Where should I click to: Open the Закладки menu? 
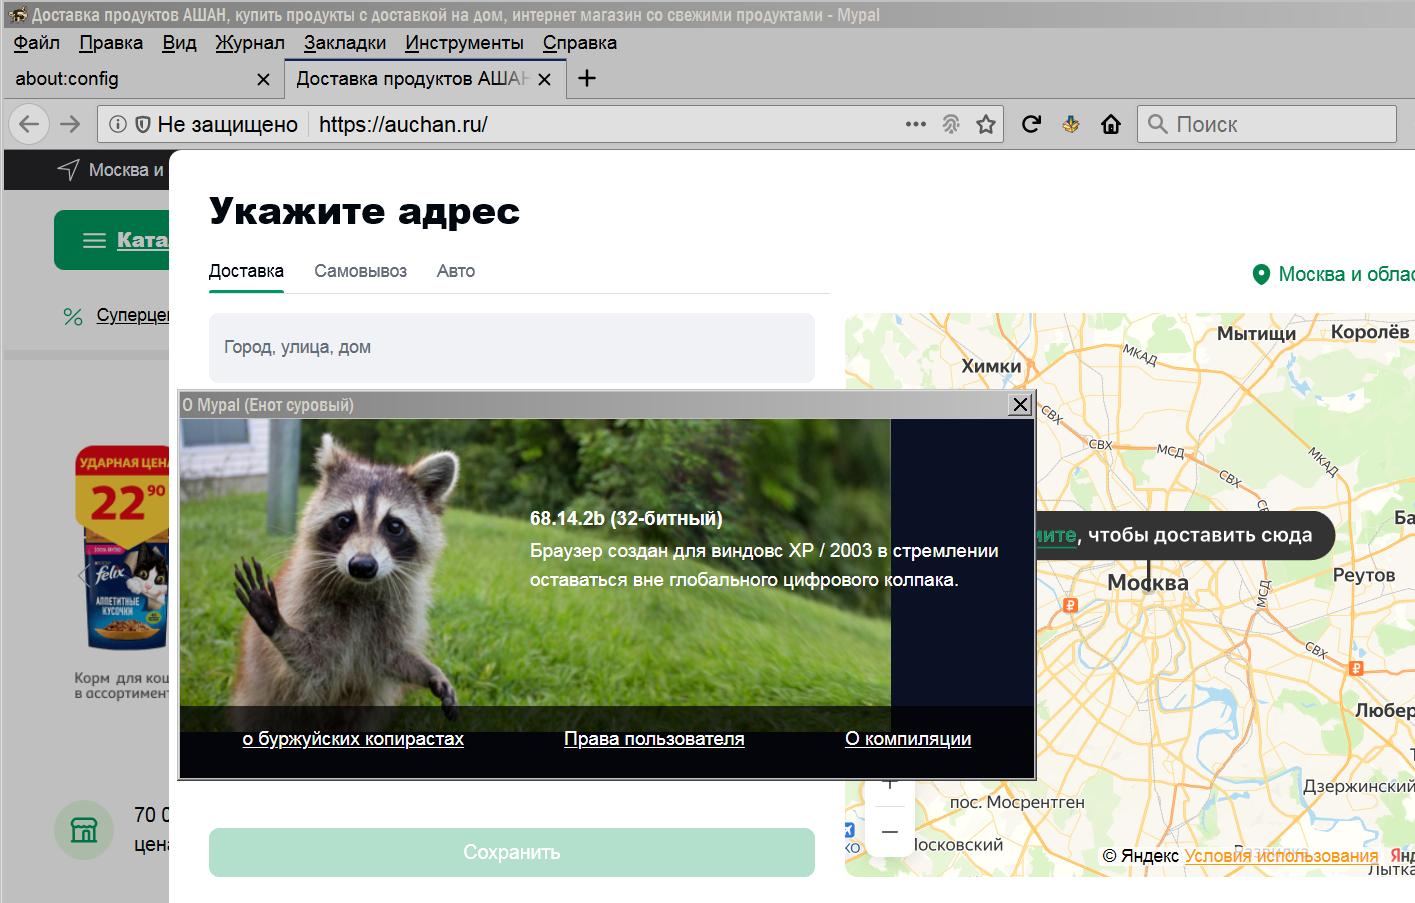click(x=345, y=43)
